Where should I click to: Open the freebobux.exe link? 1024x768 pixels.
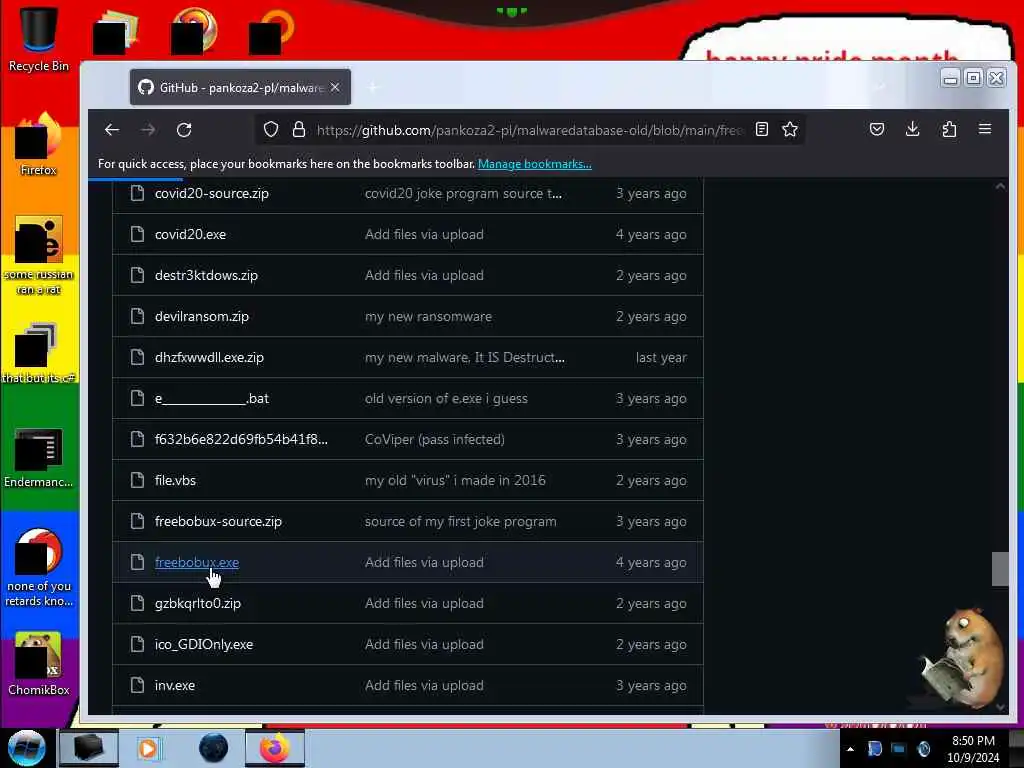point(197,562)
